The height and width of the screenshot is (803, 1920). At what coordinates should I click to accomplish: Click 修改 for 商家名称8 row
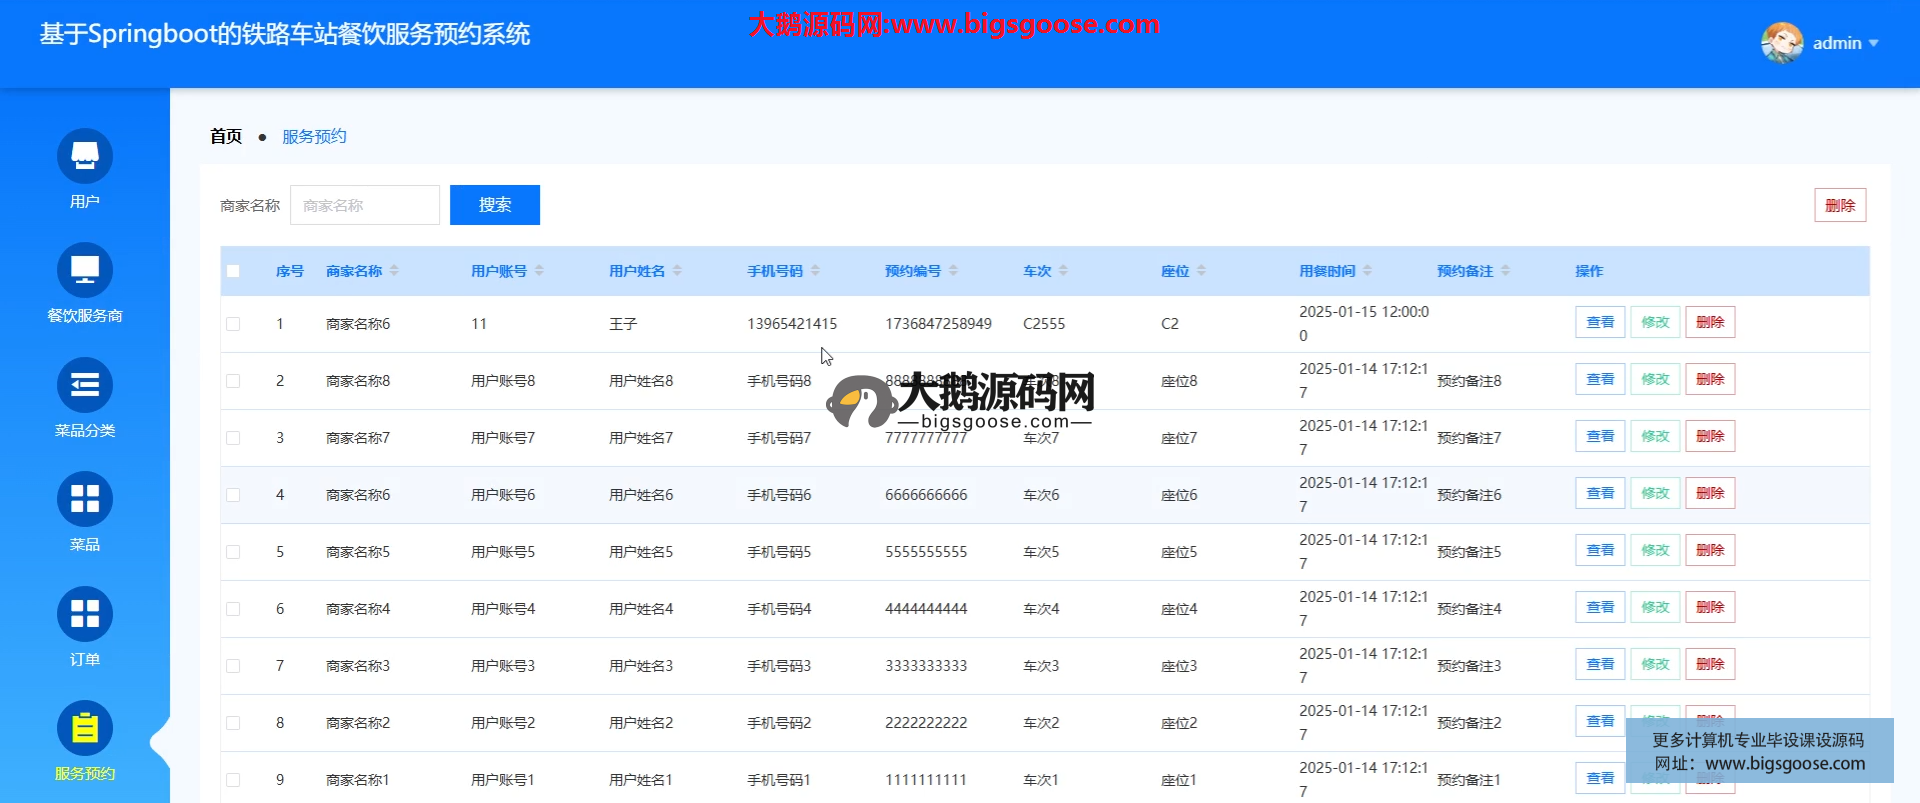coord(1655,380)
